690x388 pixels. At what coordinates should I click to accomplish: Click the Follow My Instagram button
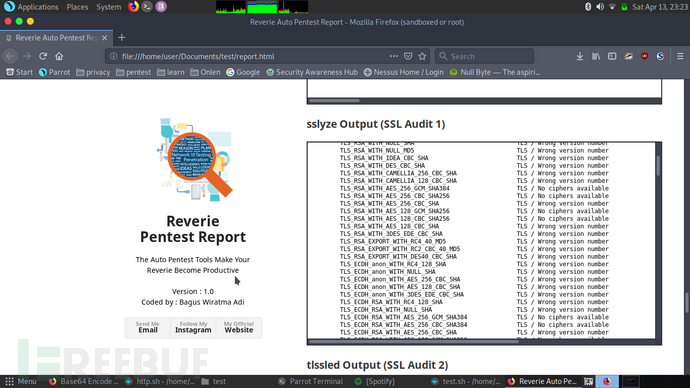[x=193, y=328]
